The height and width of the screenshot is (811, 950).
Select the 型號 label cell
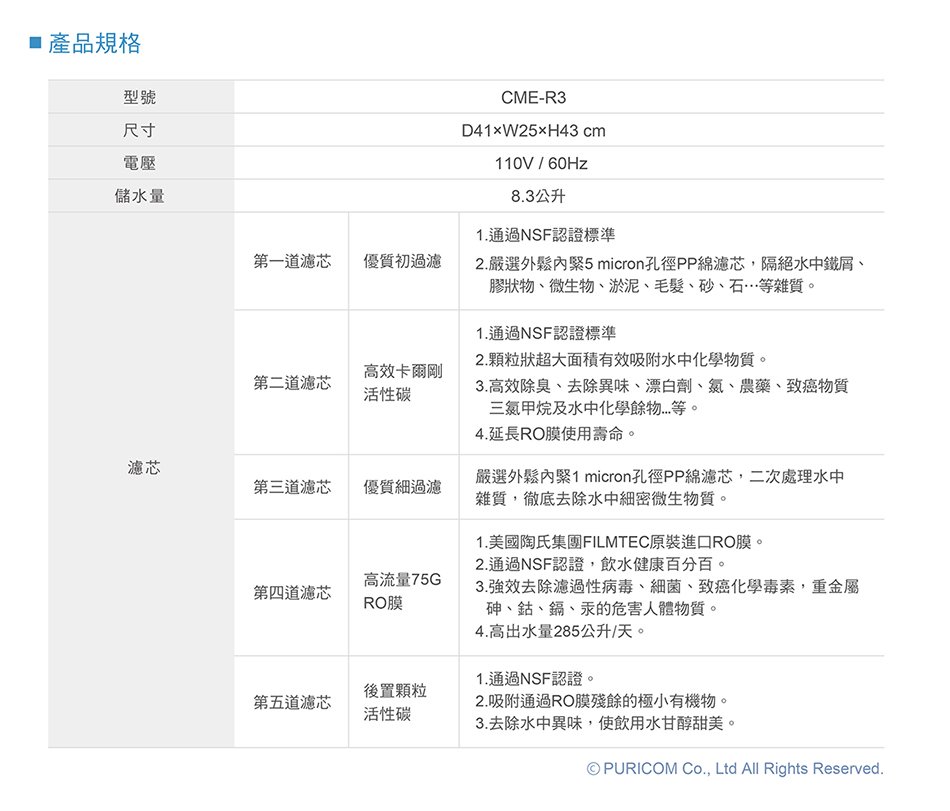click(x=141, y=97)
